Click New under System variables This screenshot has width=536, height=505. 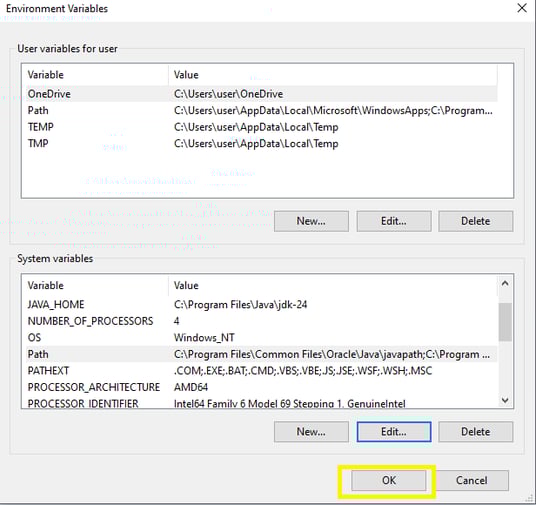(x=311, y=432)
